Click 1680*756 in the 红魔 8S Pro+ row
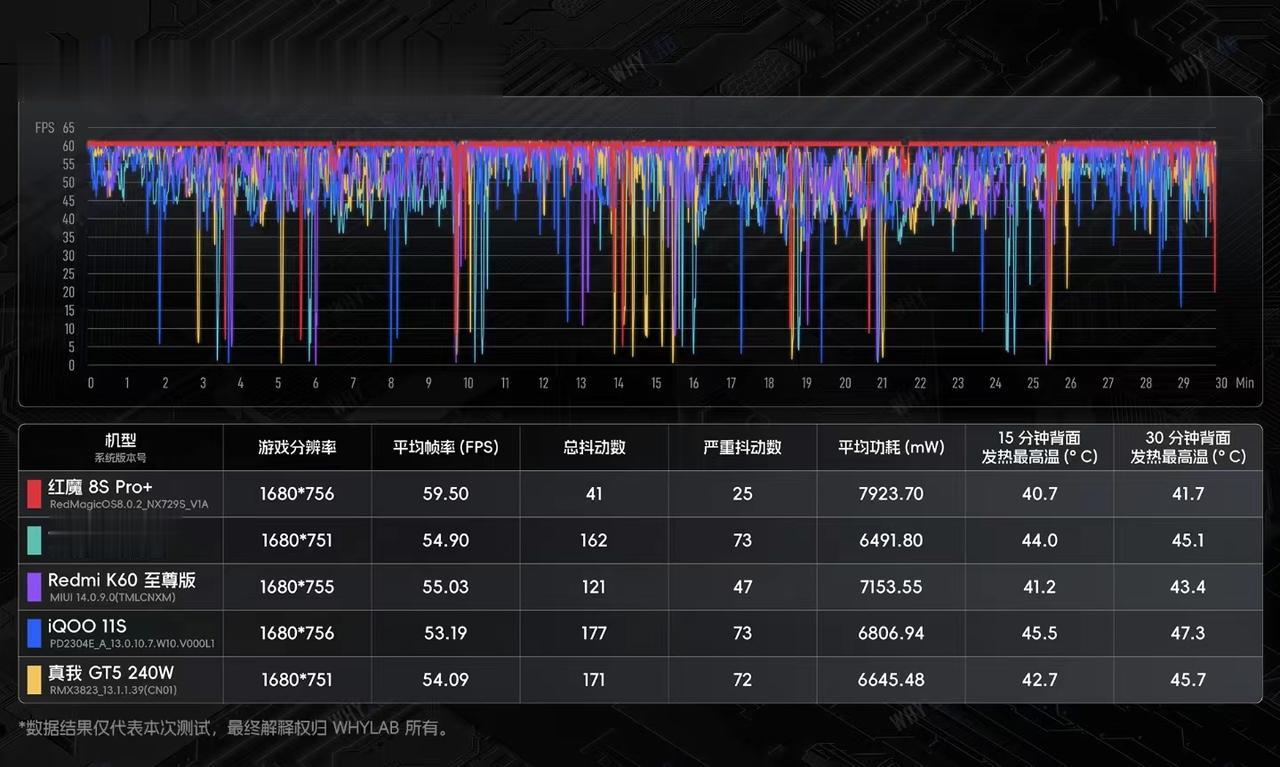The width and height of the screenshot is (1280, 767). coord(297,494)
